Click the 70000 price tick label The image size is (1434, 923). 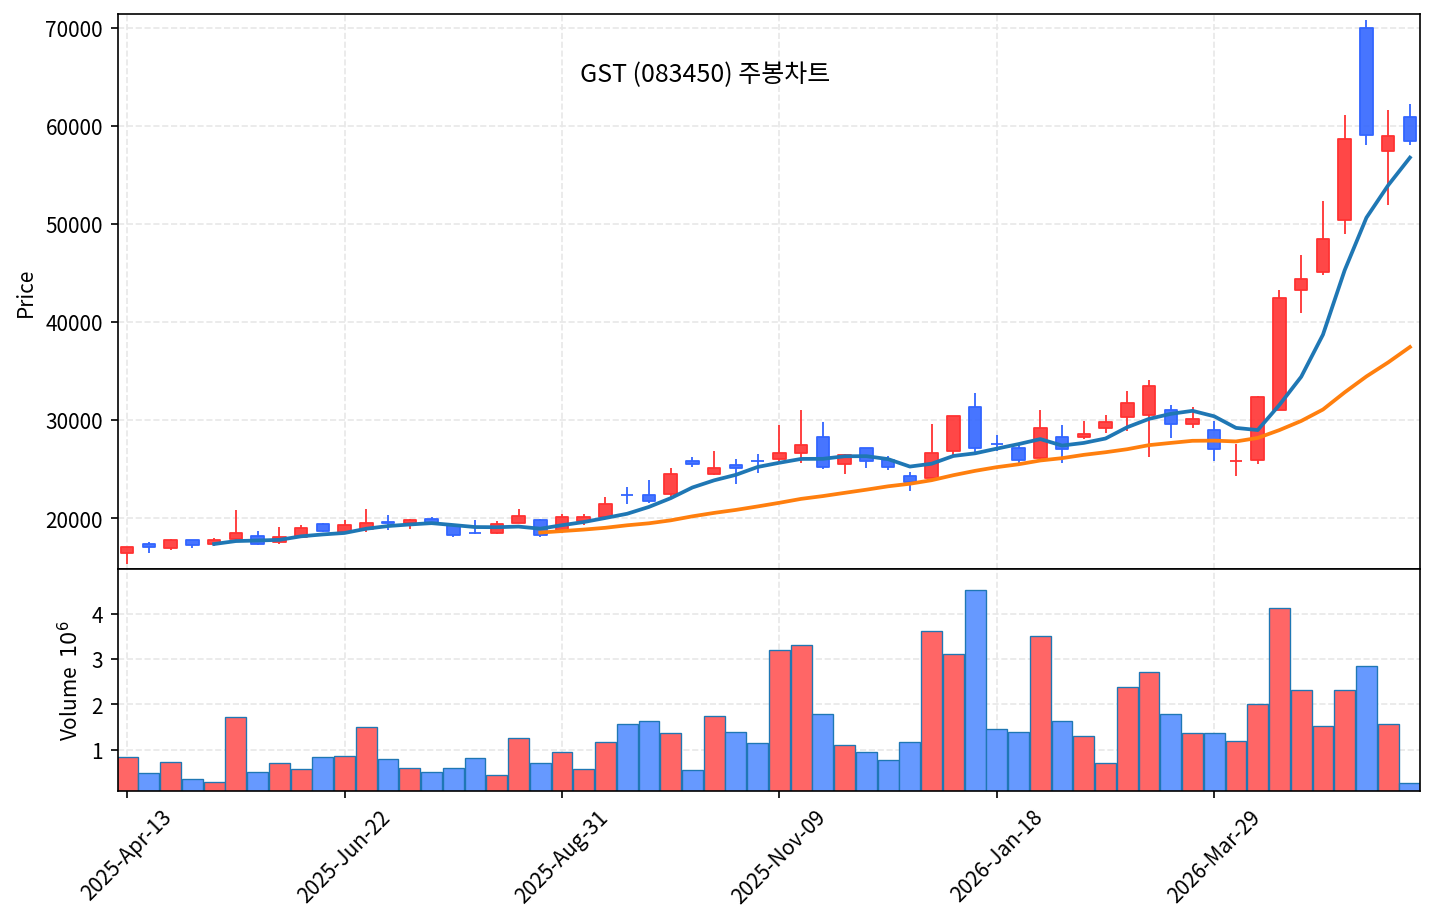(x=76, y=29)
